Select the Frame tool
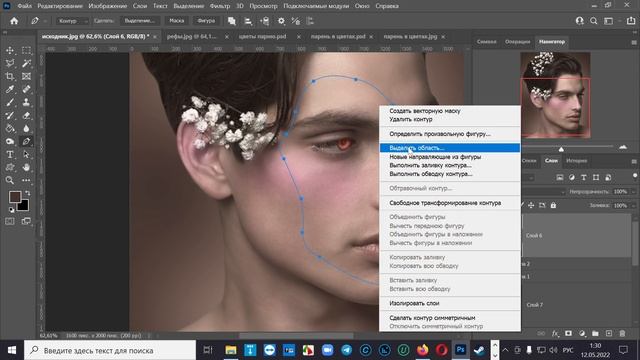The width and height of the screenshot is (640, 360). [x=26, y=76]
